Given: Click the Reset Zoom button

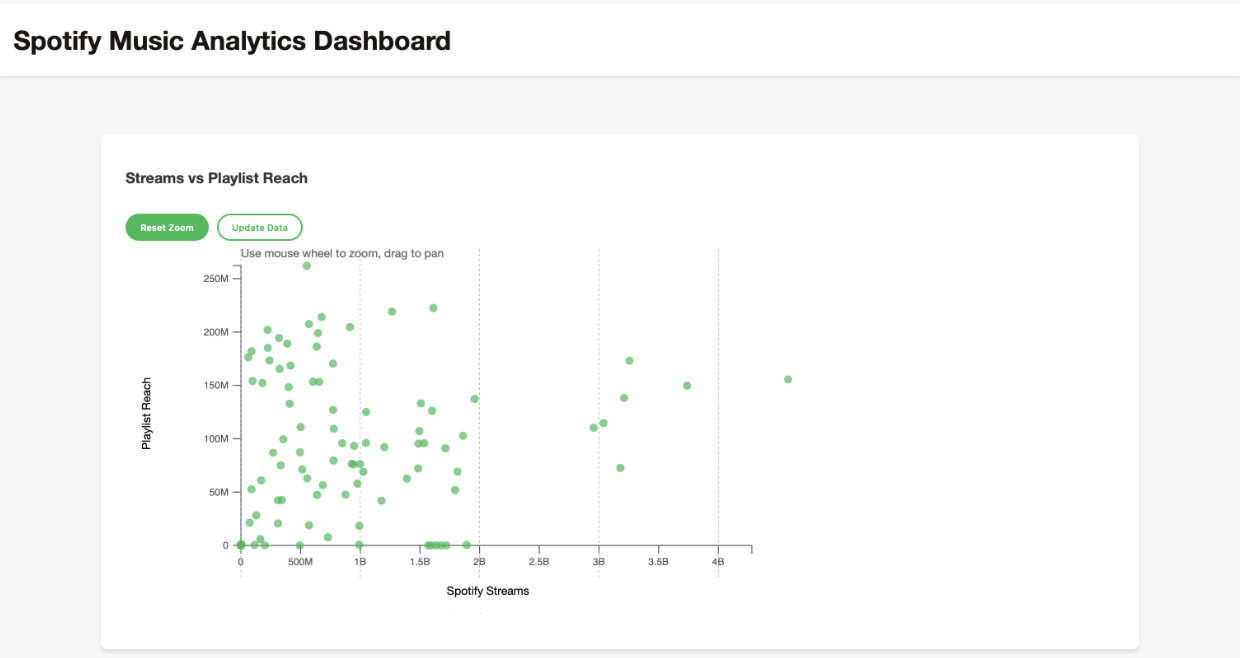Looking at the screenshot, I should click(x=167, y=227).
